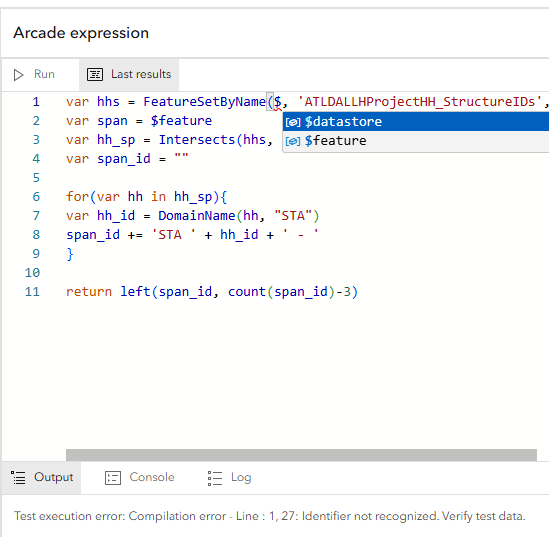Click the Log tab icon
The height and width of the screenshot is (537, 549).
(x=215, y=478)
